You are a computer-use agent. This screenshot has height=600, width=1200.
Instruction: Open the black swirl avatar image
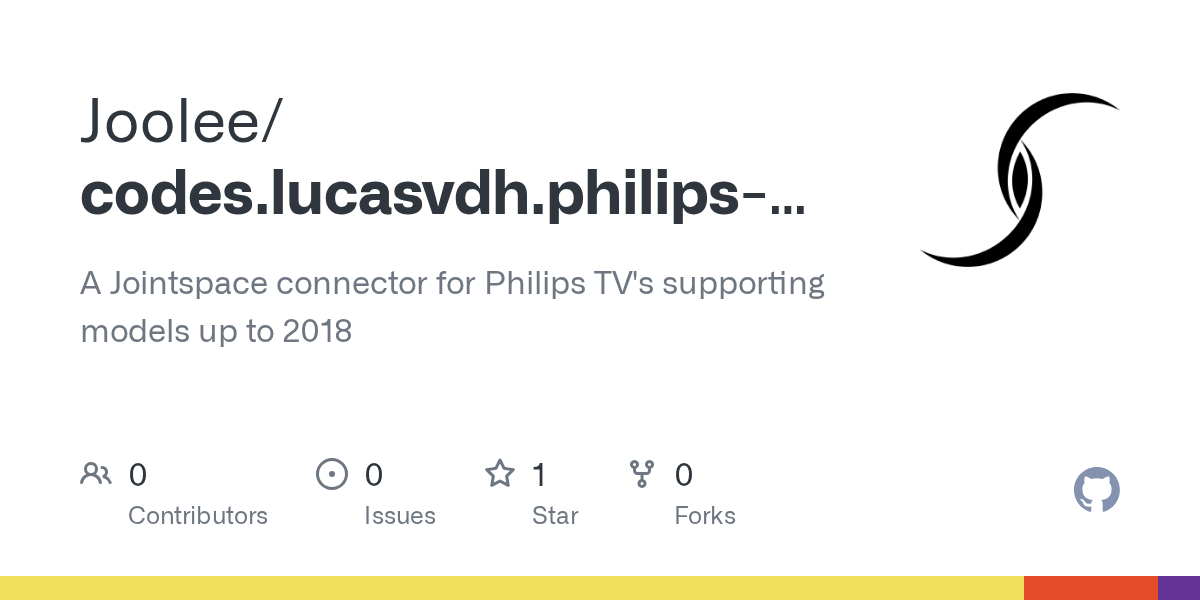coord(1020,180)
